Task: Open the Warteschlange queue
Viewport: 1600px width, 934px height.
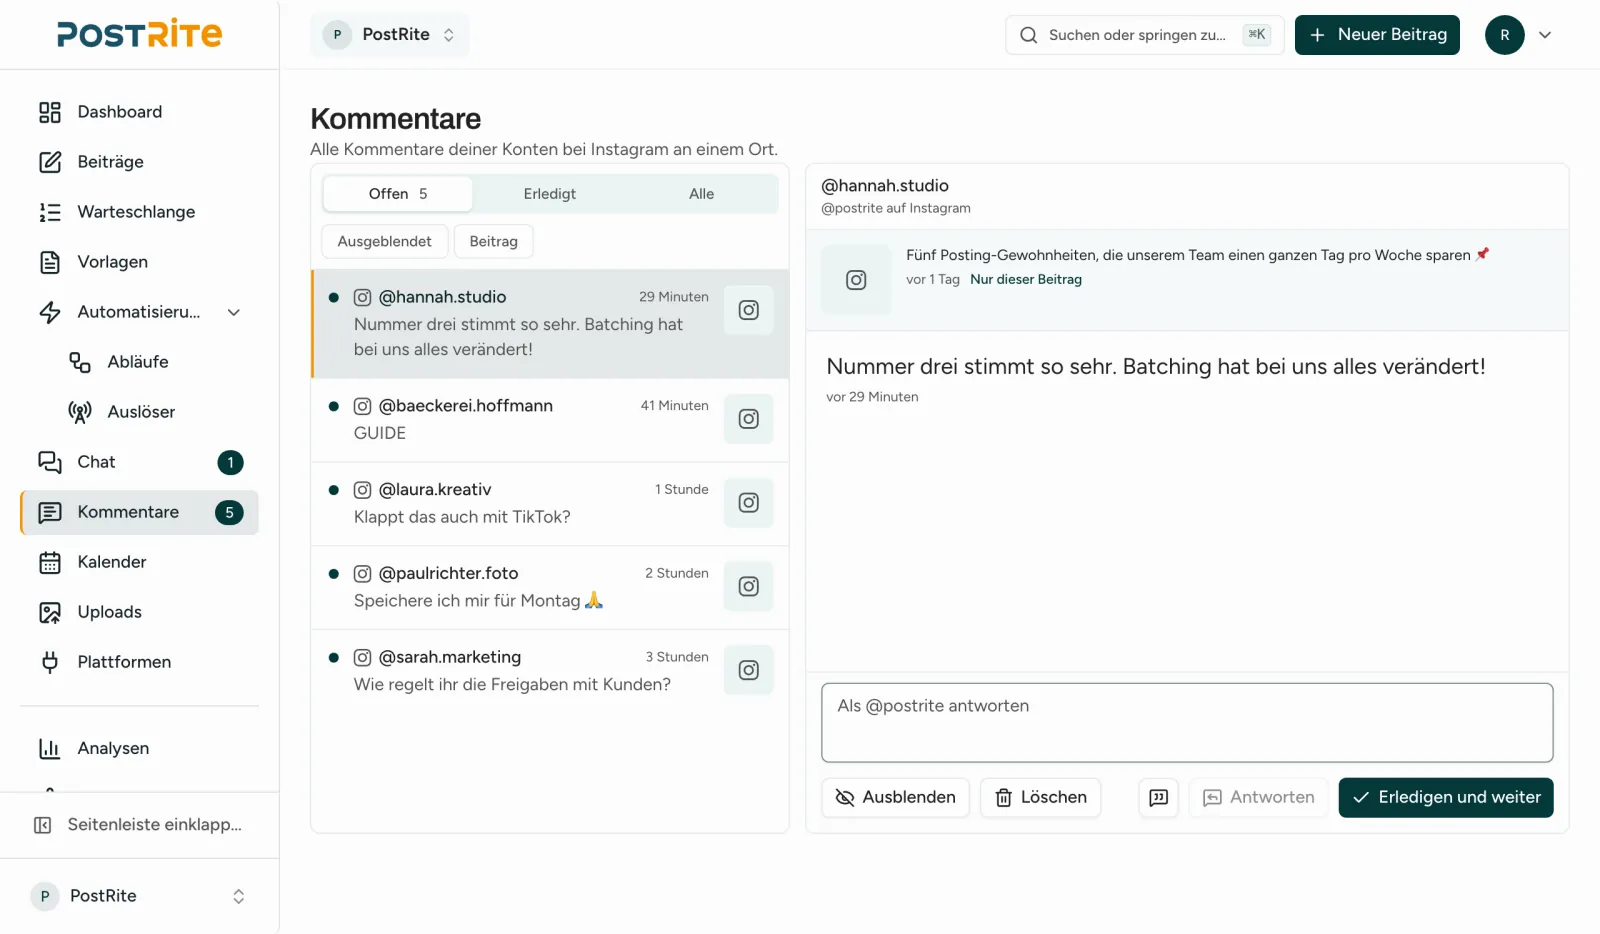Action: coord(139,212)
